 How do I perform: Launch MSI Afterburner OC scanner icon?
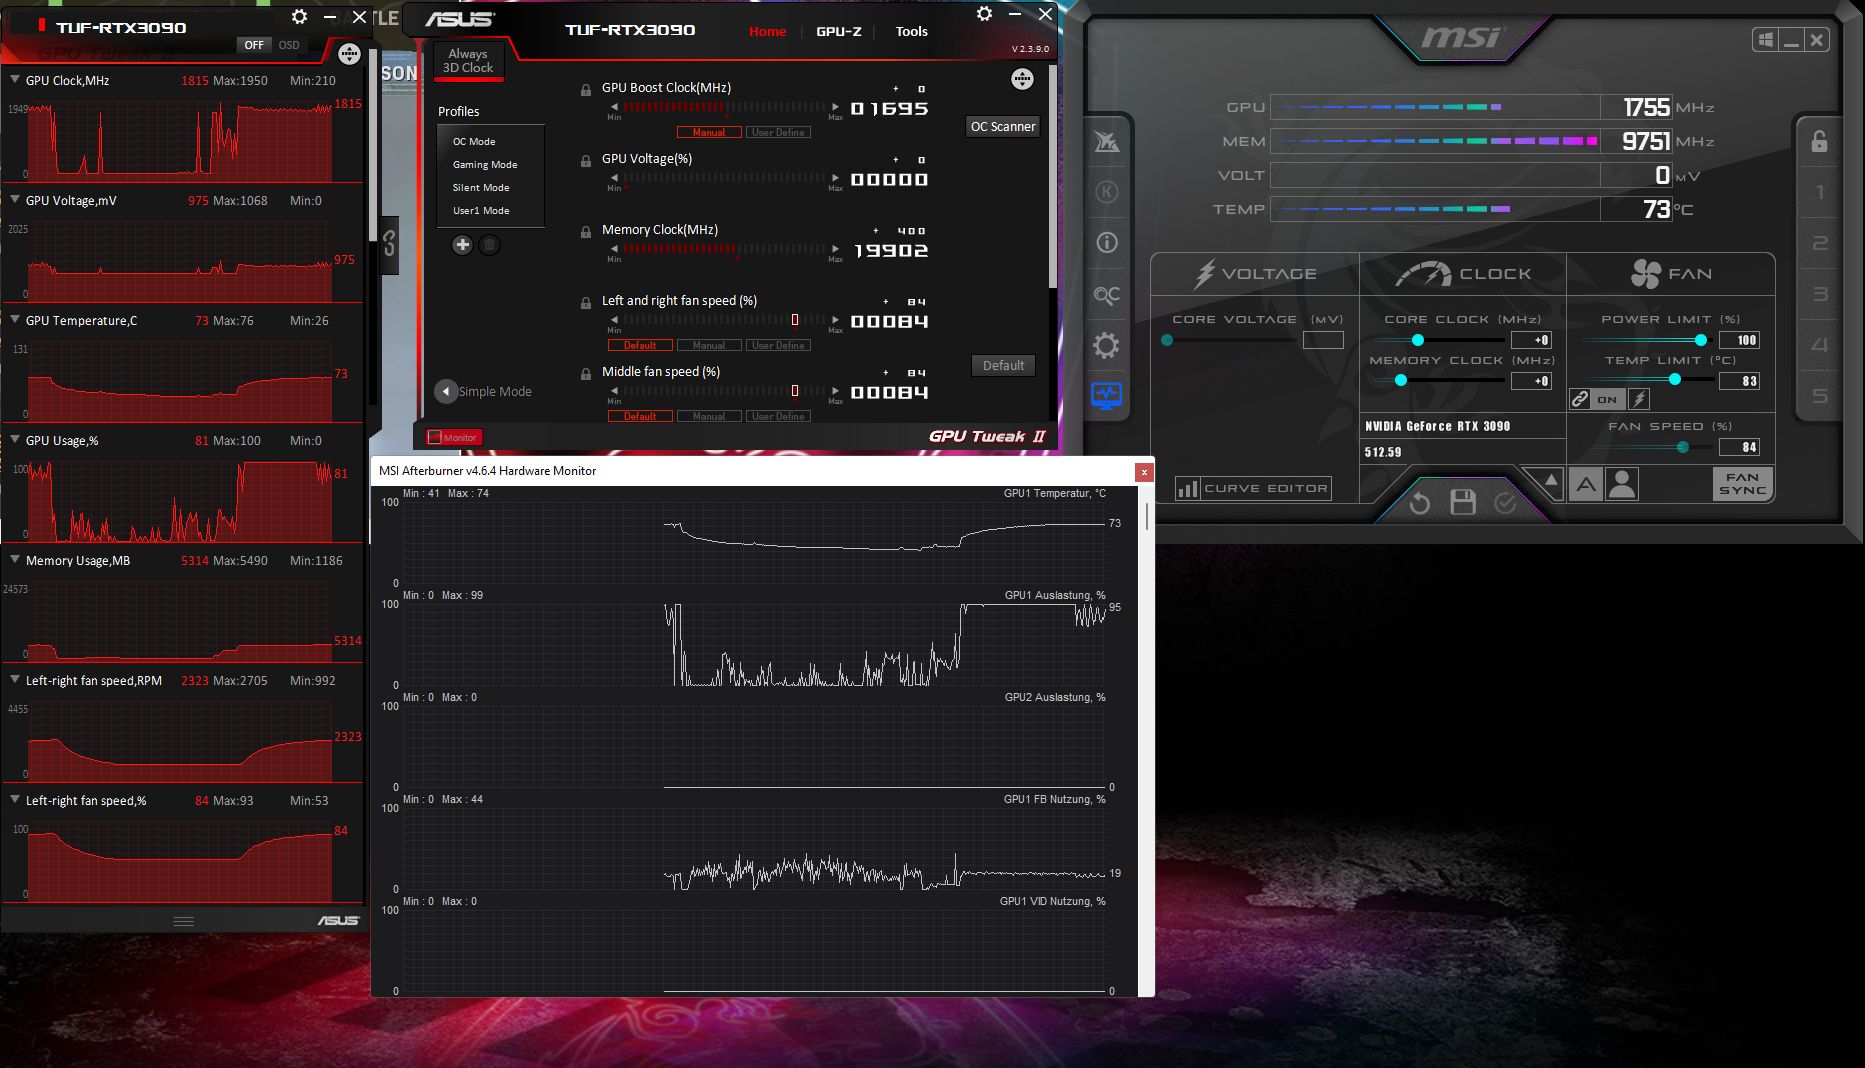pyautogui.click(x=1106, y=295)
